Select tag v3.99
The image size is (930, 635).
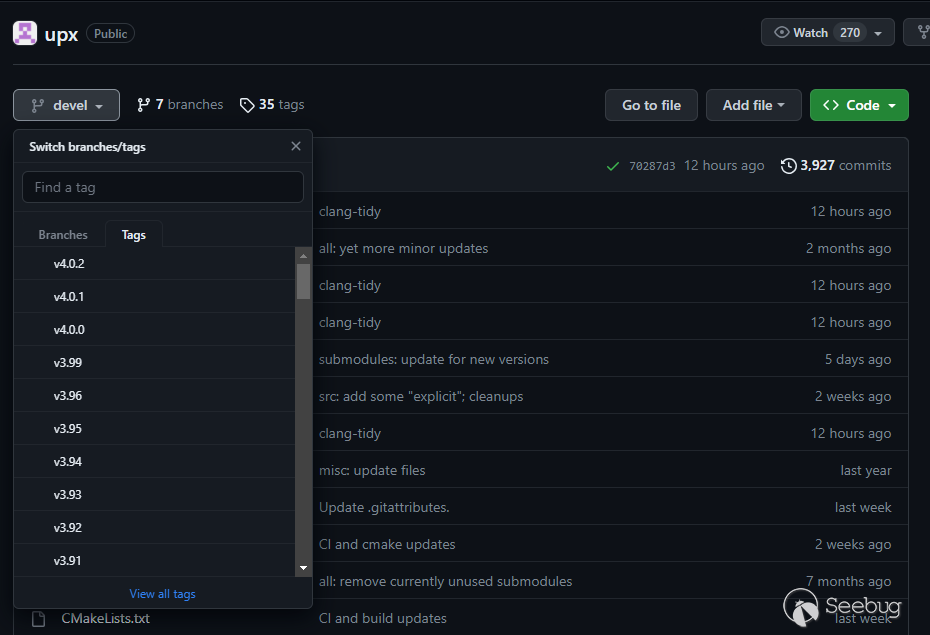(x=154, y=362)
